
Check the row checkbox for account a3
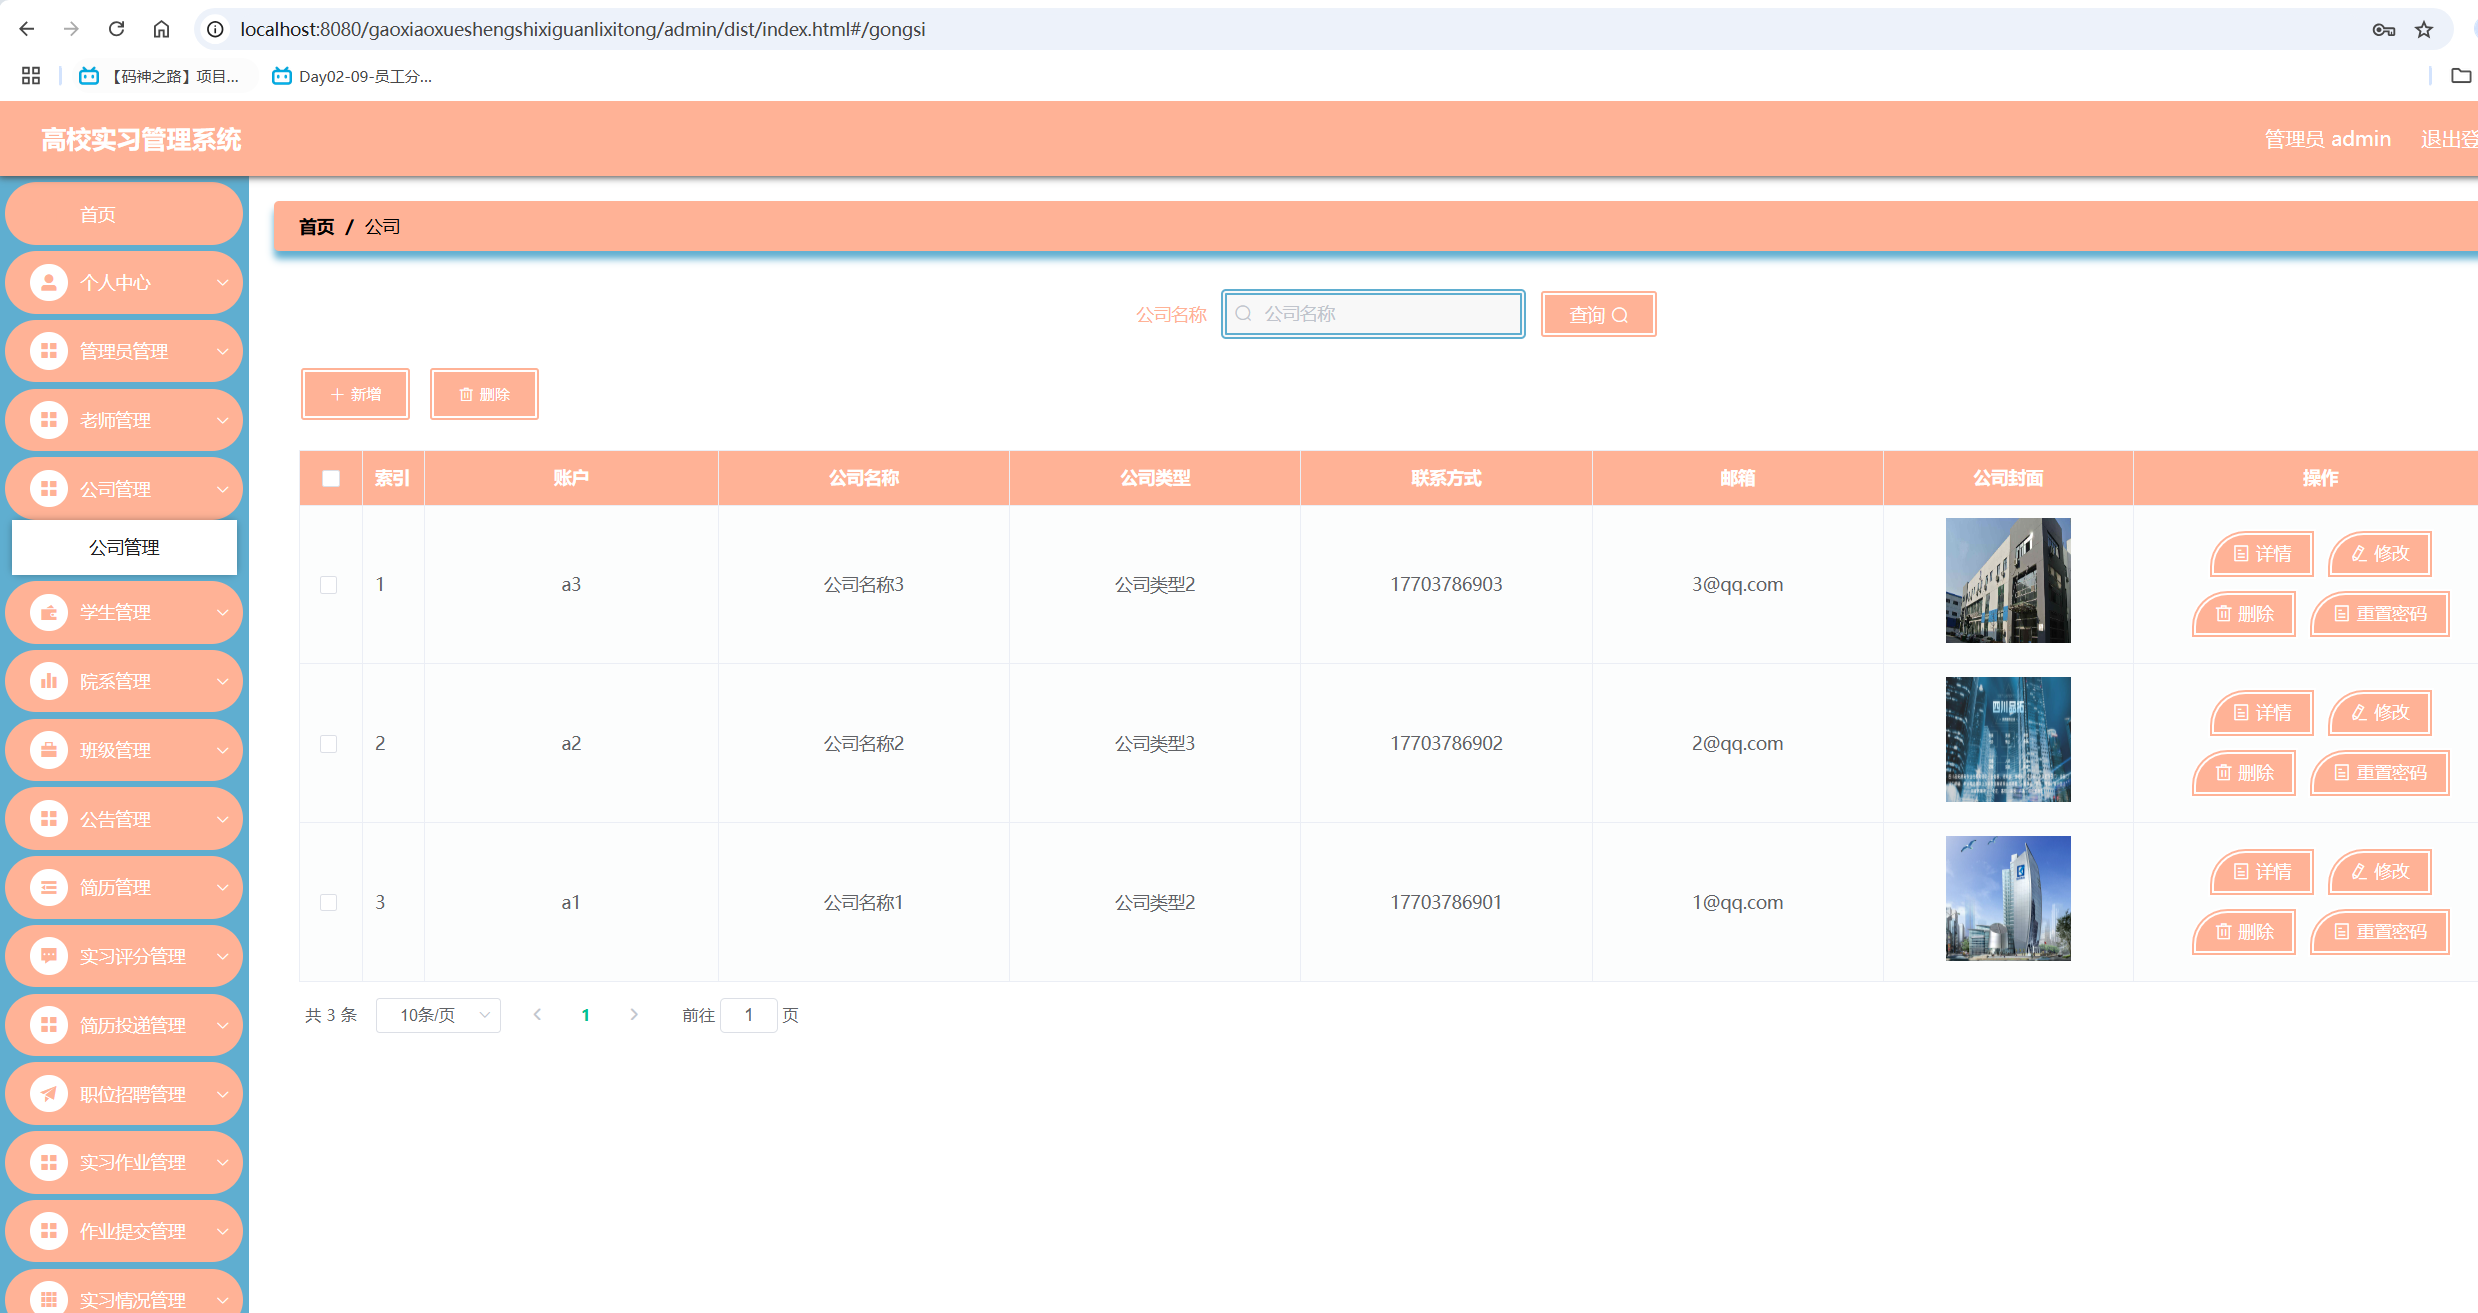[329, 585]
